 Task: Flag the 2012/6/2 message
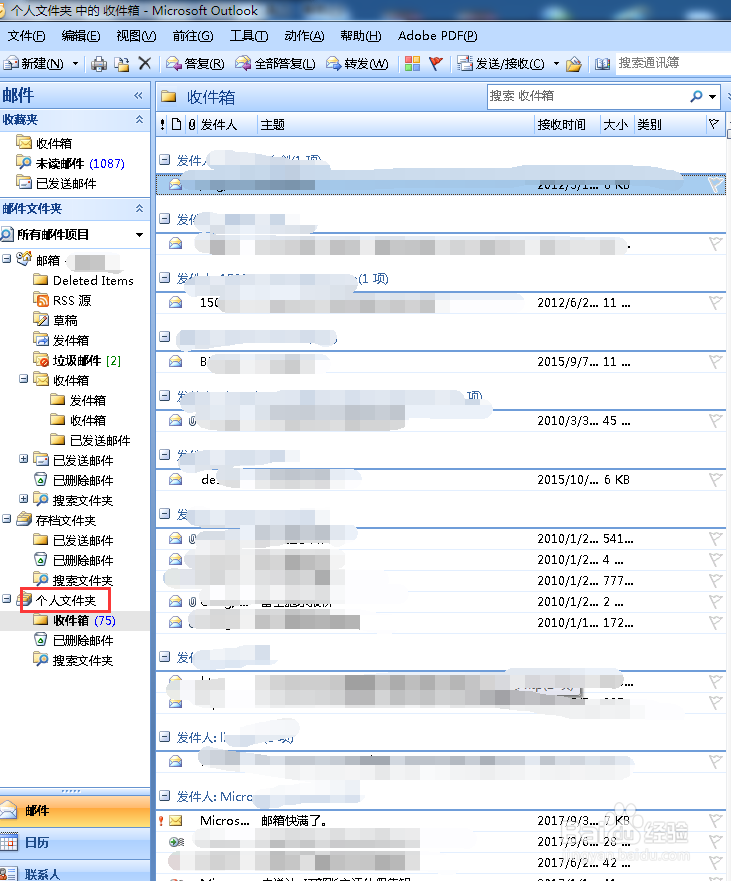715,303
